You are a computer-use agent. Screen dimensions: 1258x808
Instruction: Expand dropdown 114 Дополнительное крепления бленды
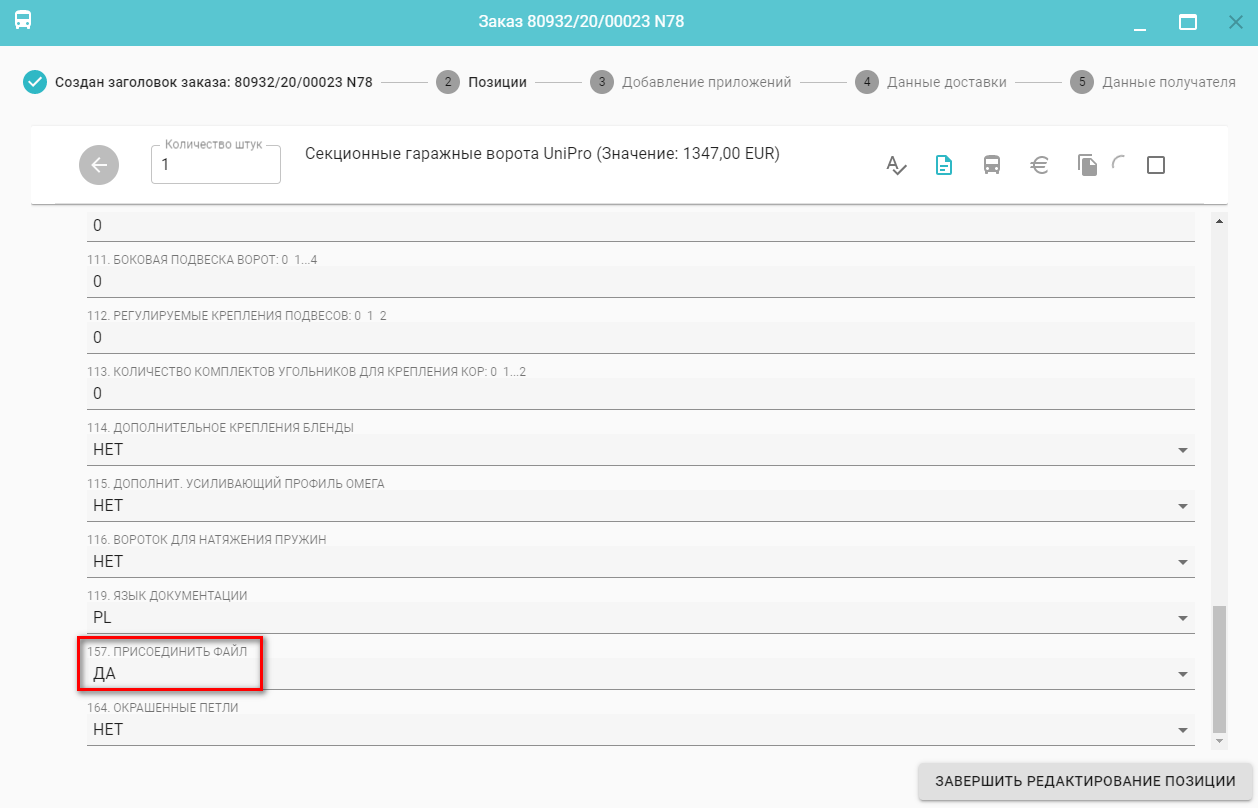point(640,450)
